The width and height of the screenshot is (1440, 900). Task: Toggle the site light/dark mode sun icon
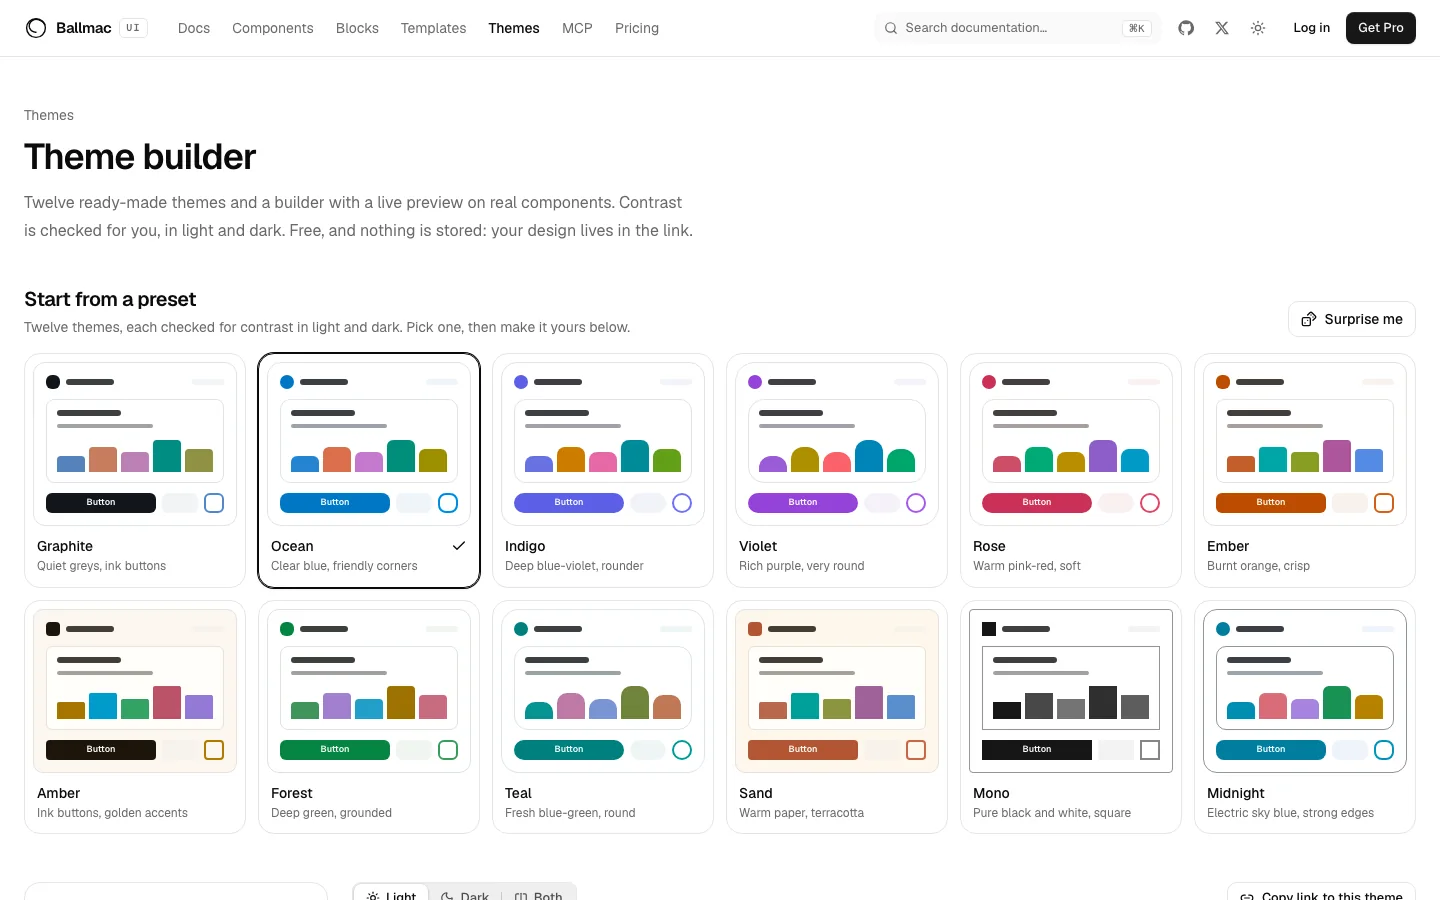1258,28
